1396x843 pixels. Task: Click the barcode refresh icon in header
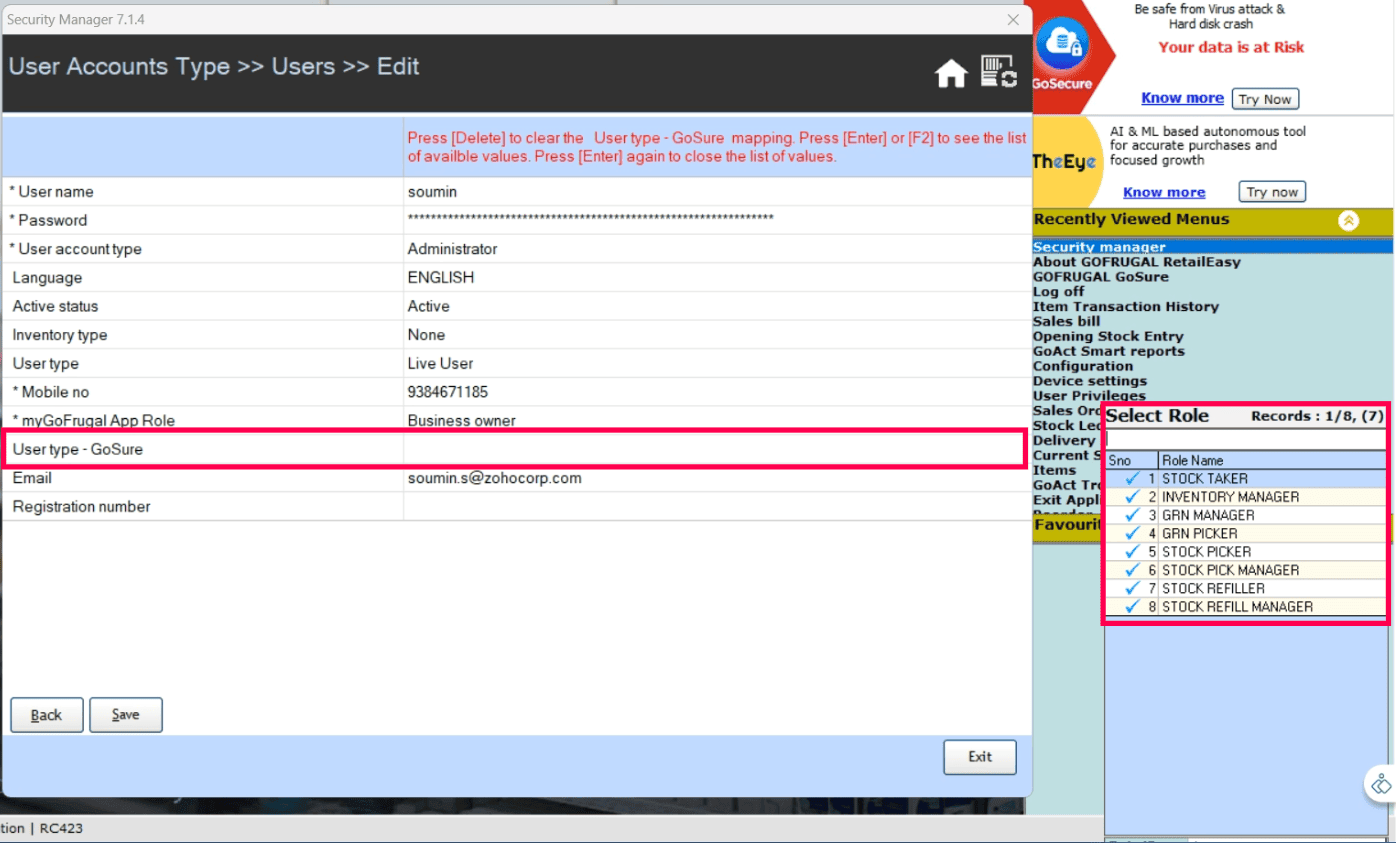point(999,72)
